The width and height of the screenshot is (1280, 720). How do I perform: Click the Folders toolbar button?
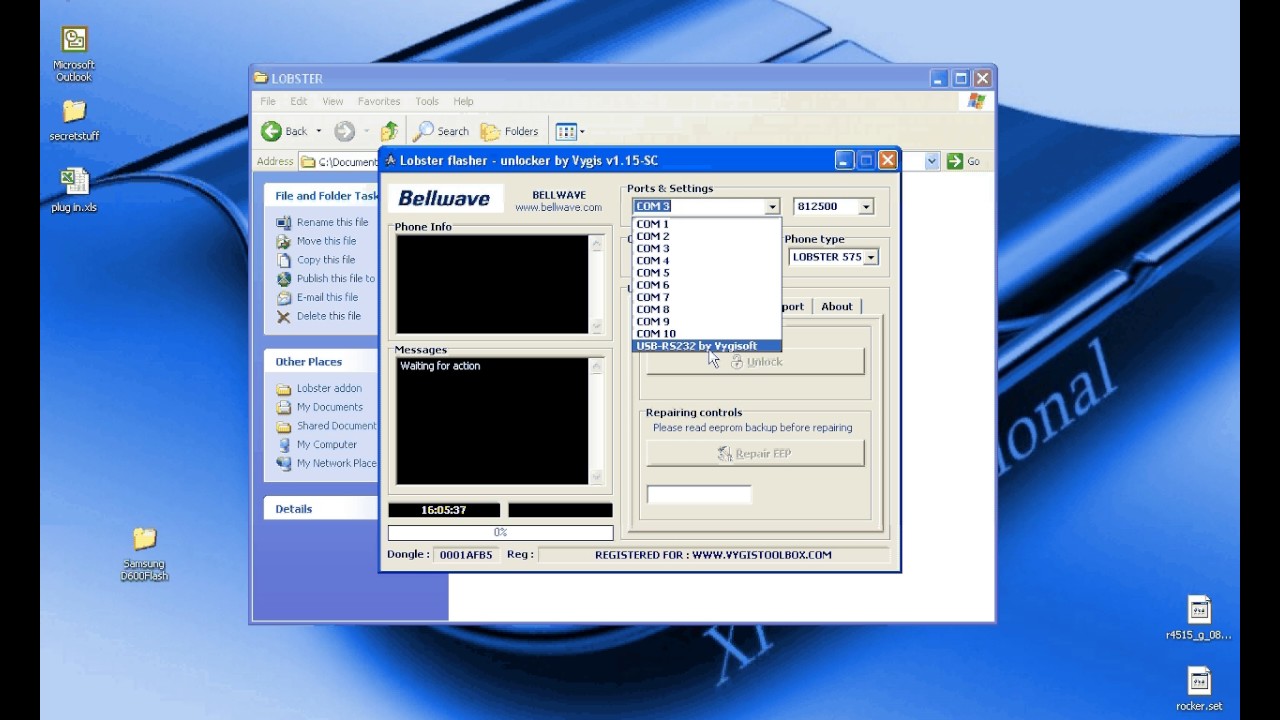(x=510, y=131)
